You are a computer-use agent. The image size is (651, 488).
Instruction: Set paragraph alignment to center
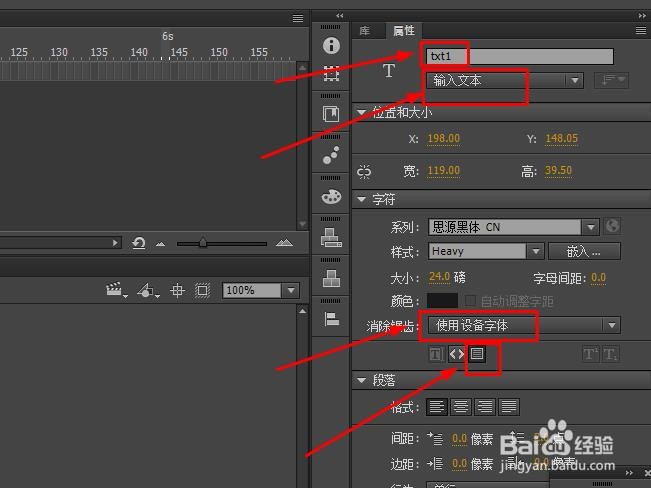click(x=460, y=407)
